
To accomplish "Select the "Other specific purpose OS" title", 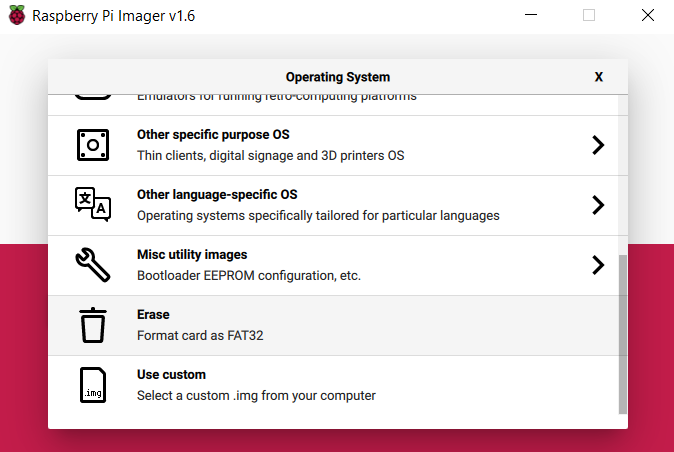I will point(213,135).
